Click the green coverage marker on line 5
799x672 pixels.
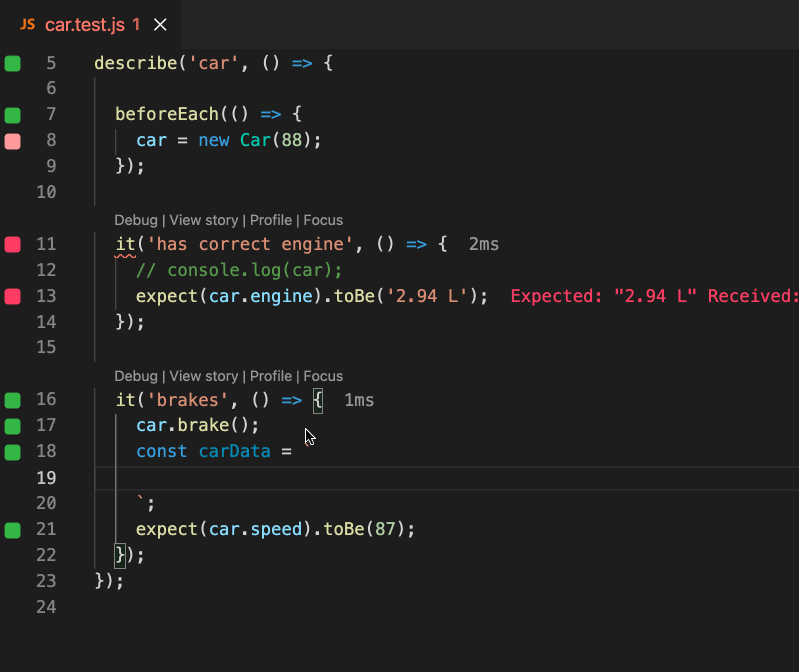[12, 64]
